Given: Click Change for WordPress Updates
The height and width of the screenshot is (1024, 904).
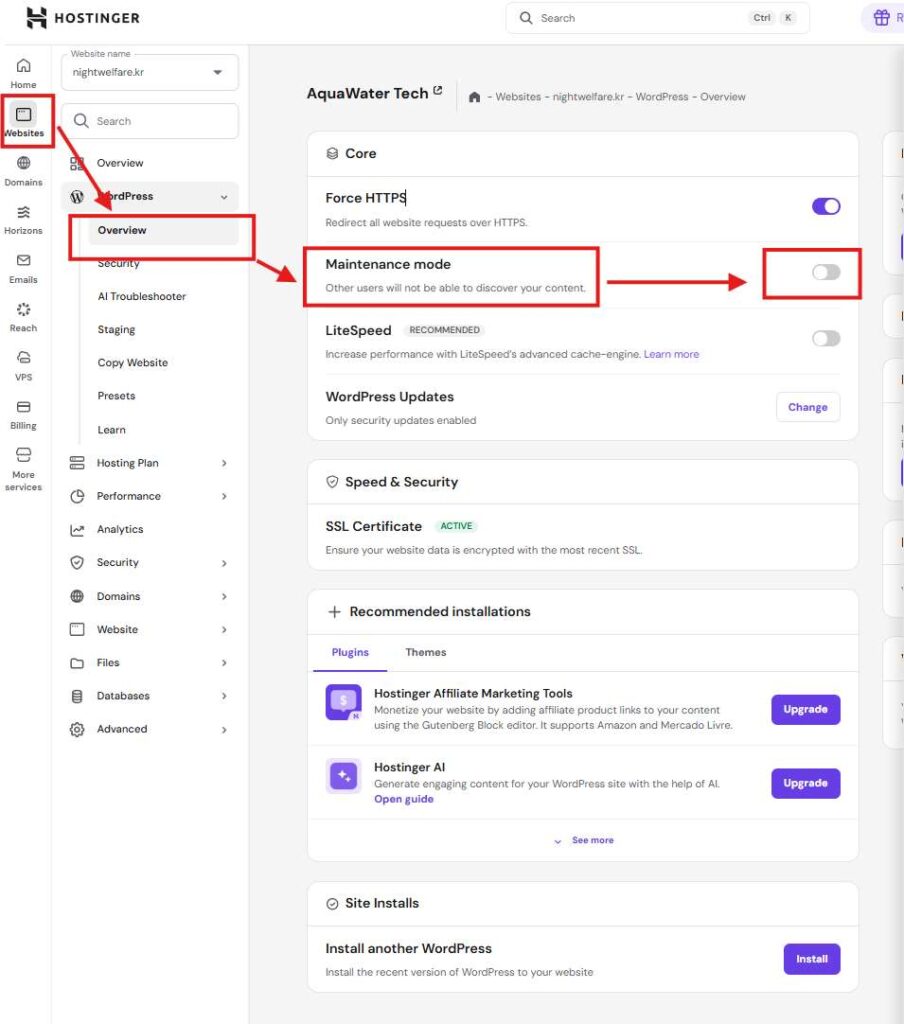Looking at the screenshot, I should pos(807,407).
